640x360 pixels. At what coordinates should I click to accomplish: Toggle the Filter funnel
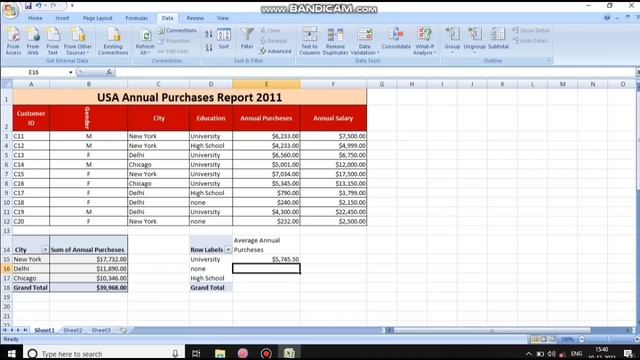tap(247, 39)
